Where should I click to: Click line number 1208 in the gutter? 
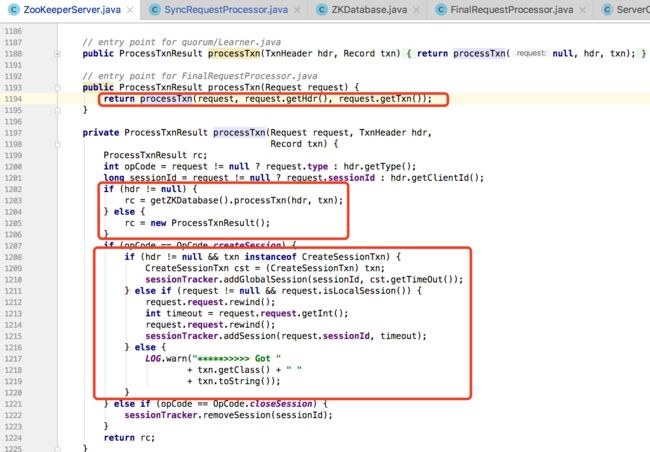[13, 257]
